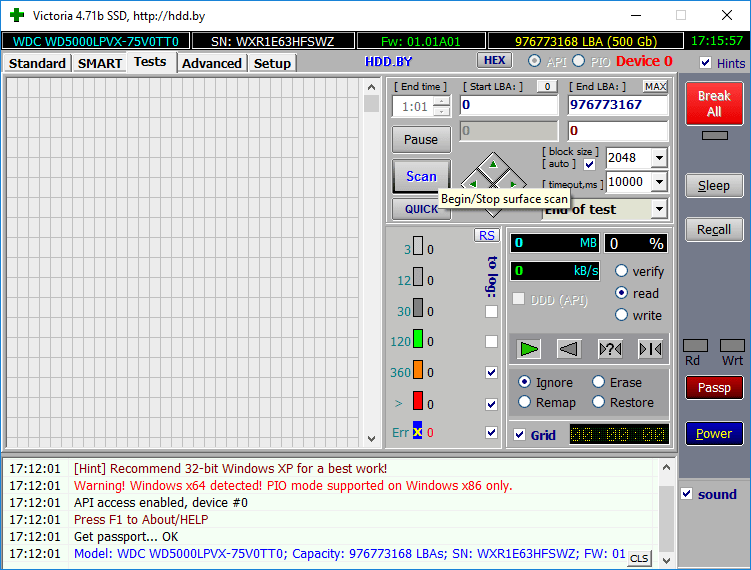Switch to the SMART tab
The image size is (751, 570).
(100, 63)
